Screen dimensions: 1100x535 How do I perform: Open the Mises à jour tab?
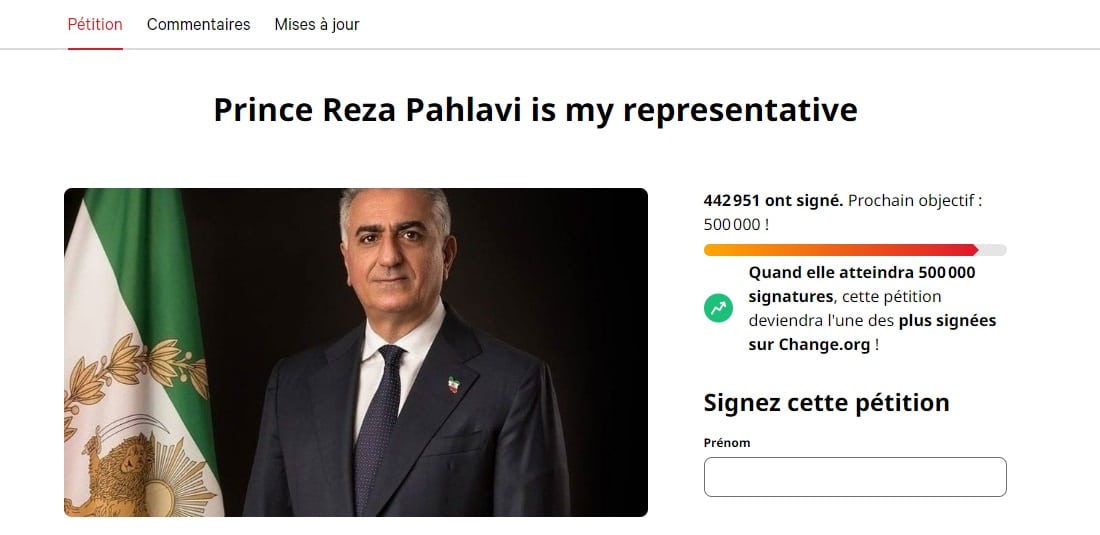click(x=317, y=25)
